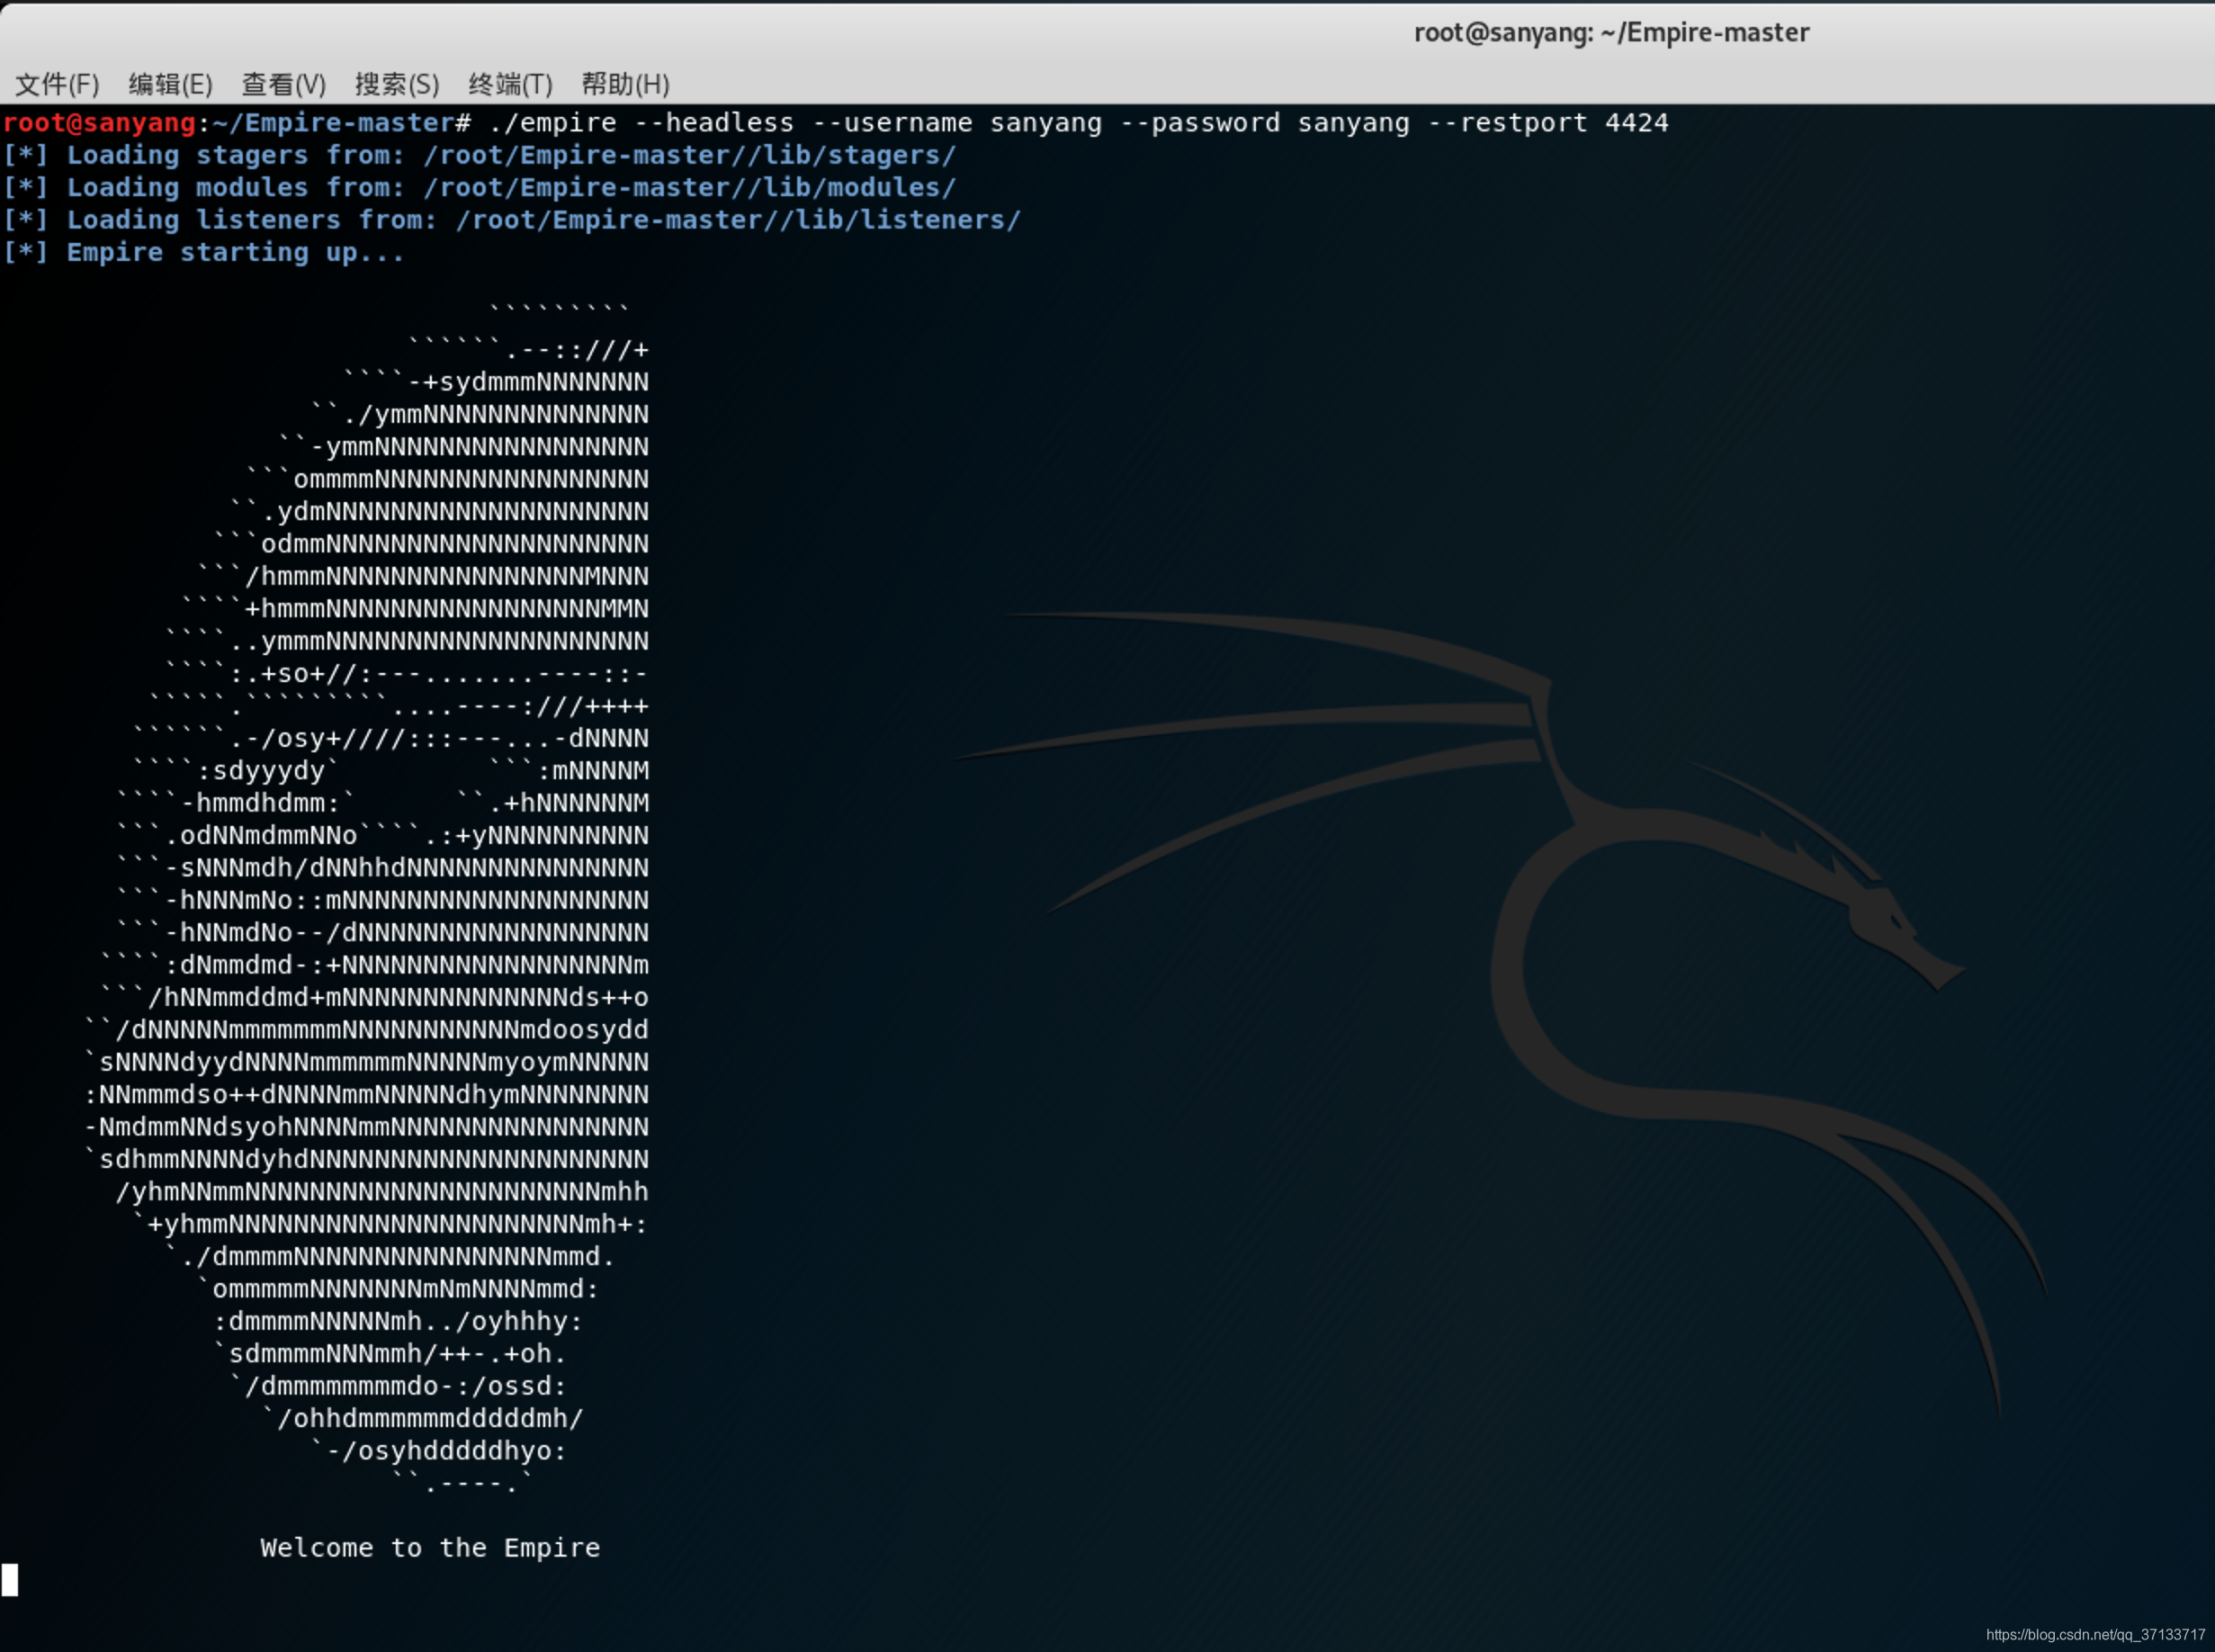The height and width of the screenshot is (1652, 2215).
Task: Open the 文件(F) menu
Action: tap(57, 84)
